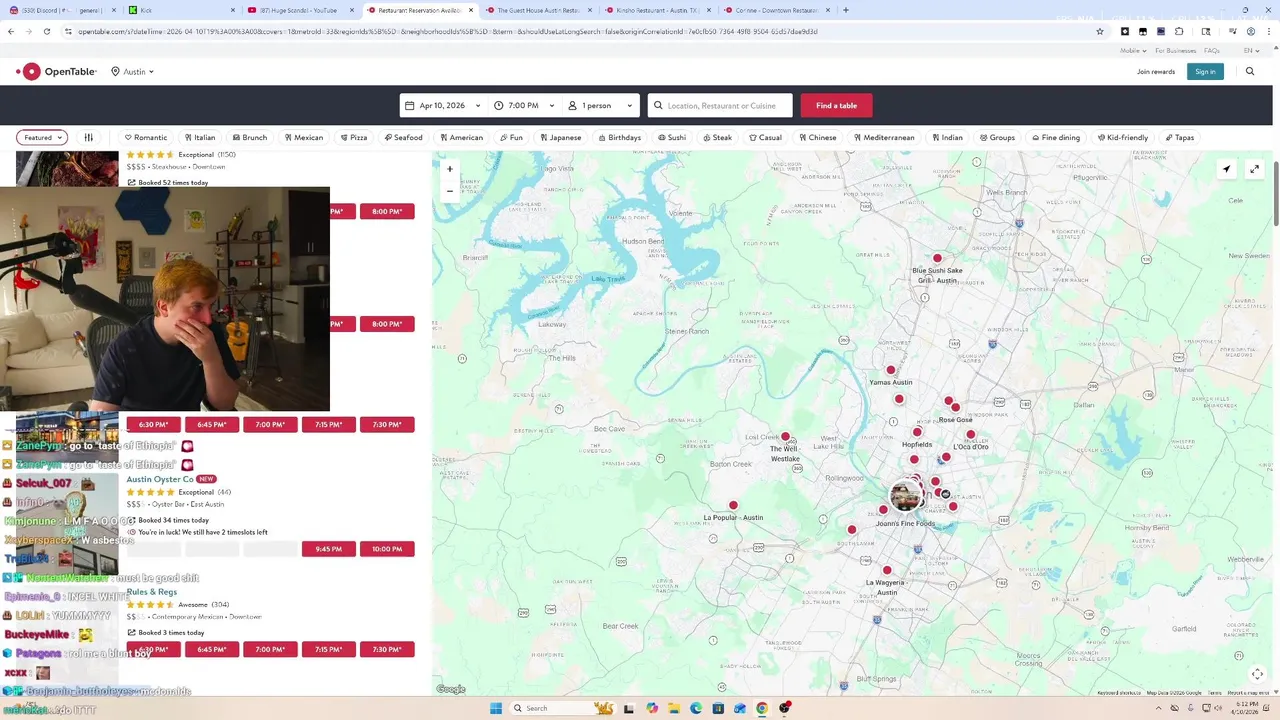Open the 1 person party size dropdown
The image size is (1280, 720).
[x=600, y=105]
